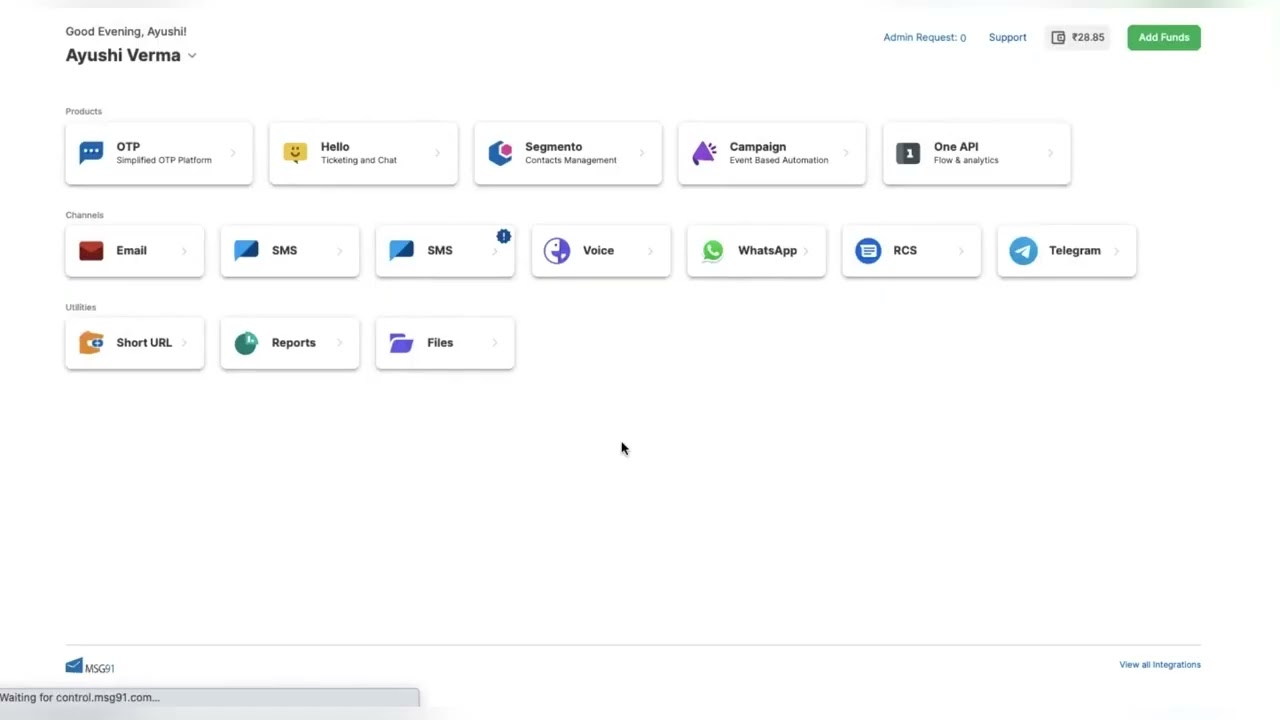This screenshot has height=720, width=1280.
Task: Click the arrow on the Telegram card
Action: point(1116,251)
